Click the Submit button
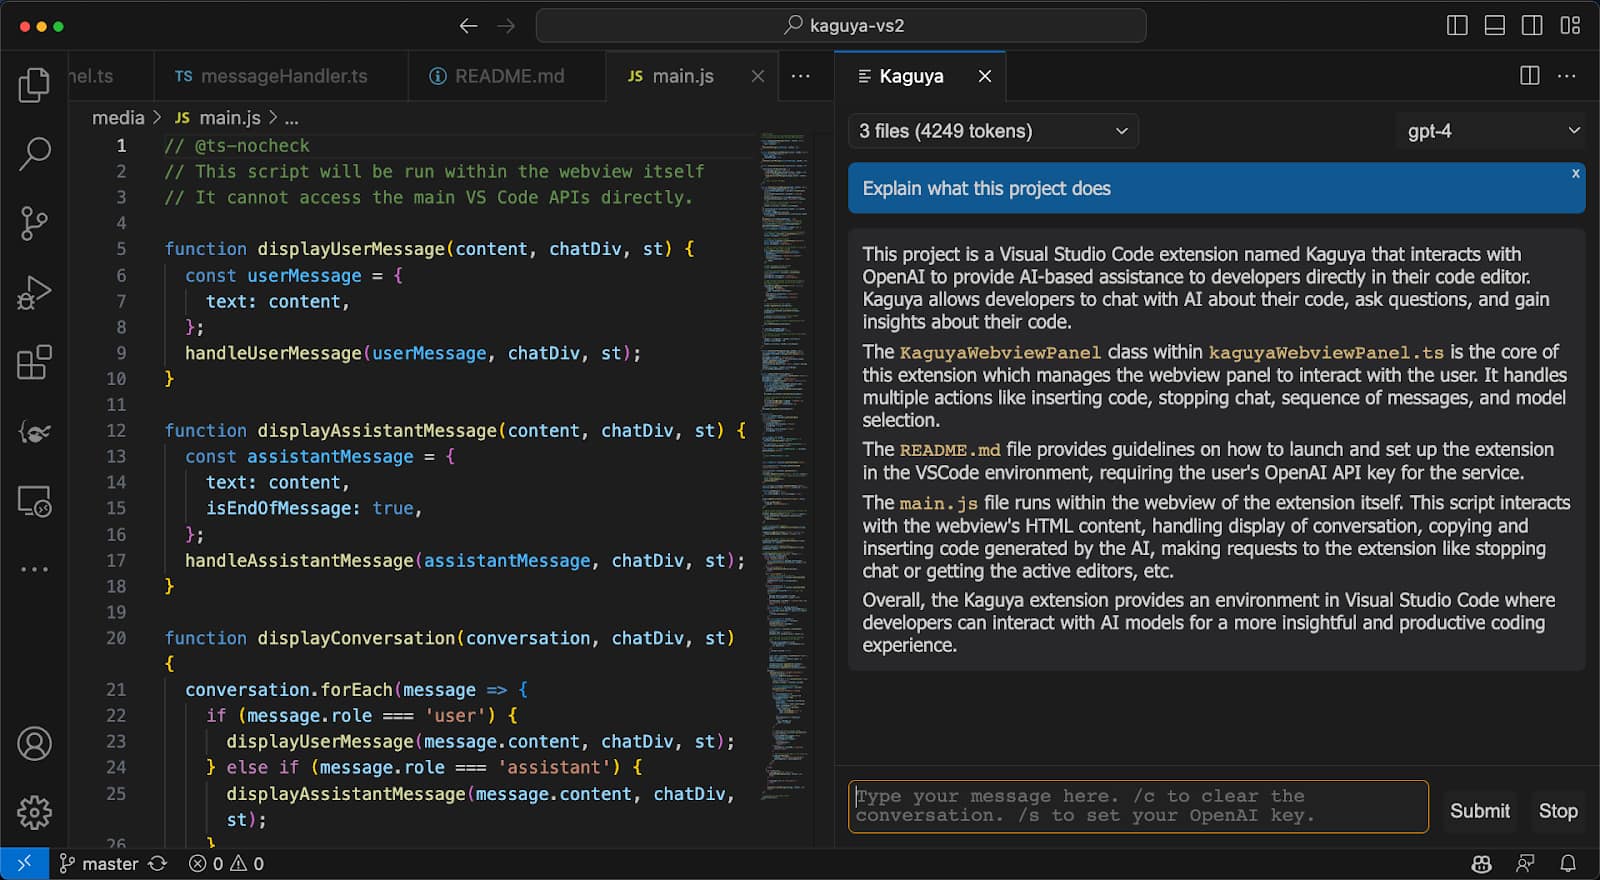This screenshot has height=880, width=1600. click(x=1480, y=811)
